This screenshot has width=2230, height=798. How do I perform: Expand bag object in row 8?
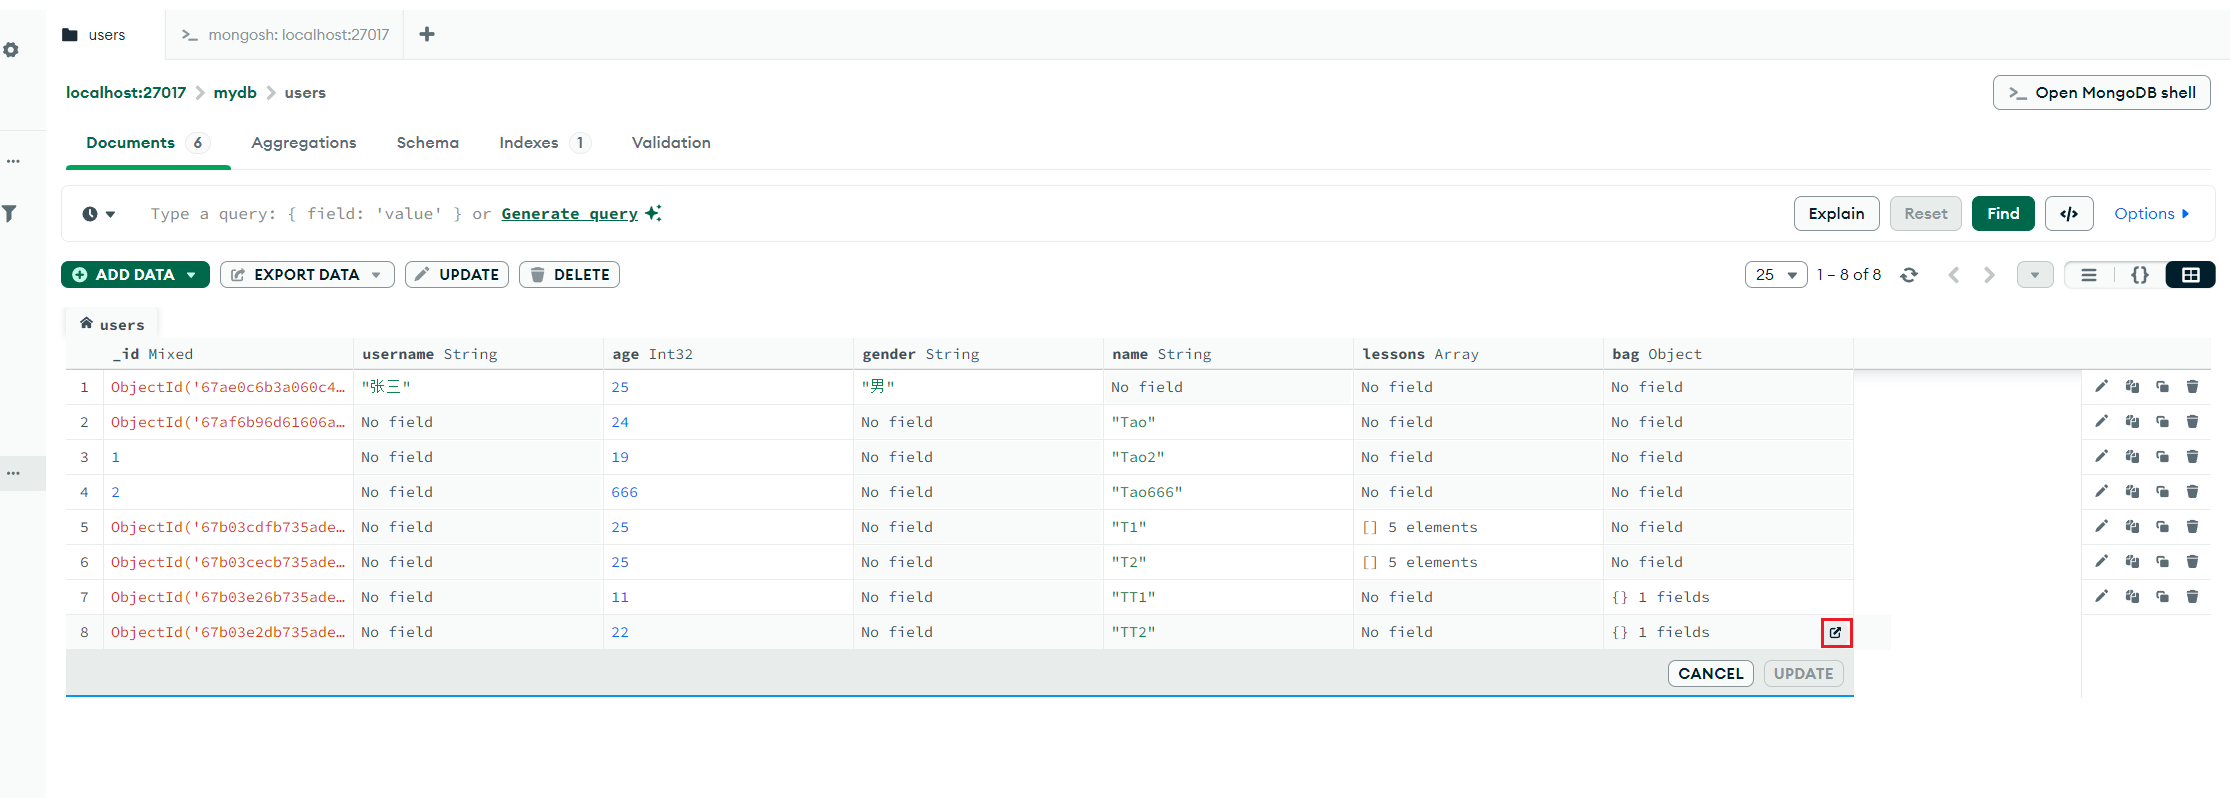(1835, 633)
